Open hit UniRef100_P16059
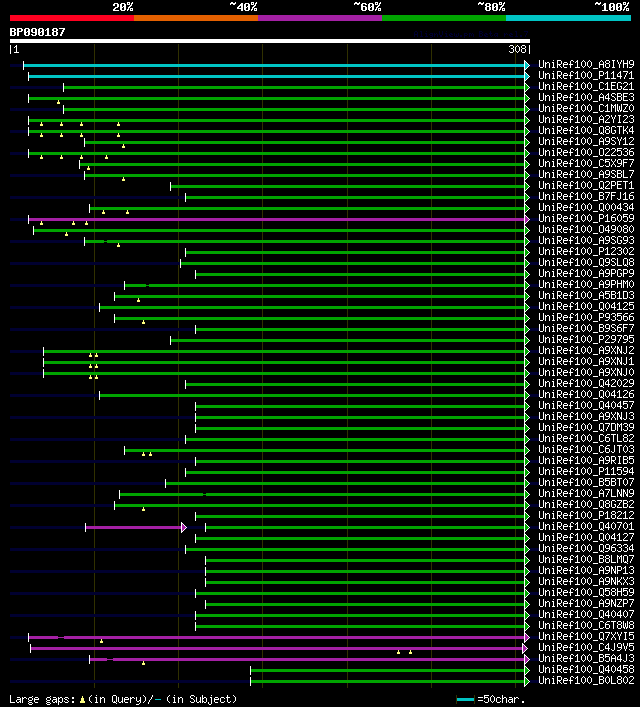Image resolution: width=640 pixels, height=707 pixels. tap(586, 218)
